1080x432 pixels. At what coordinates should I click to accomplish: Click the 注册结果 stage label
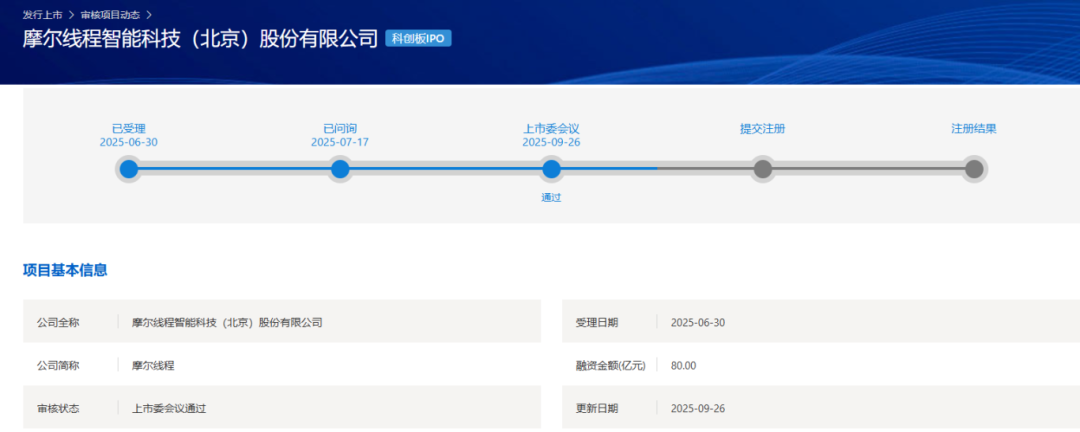click(973, 129)
